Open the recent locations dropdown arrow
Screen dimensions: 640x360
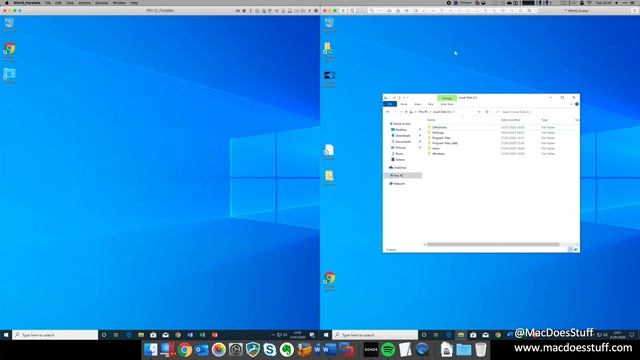click(400, 111)
